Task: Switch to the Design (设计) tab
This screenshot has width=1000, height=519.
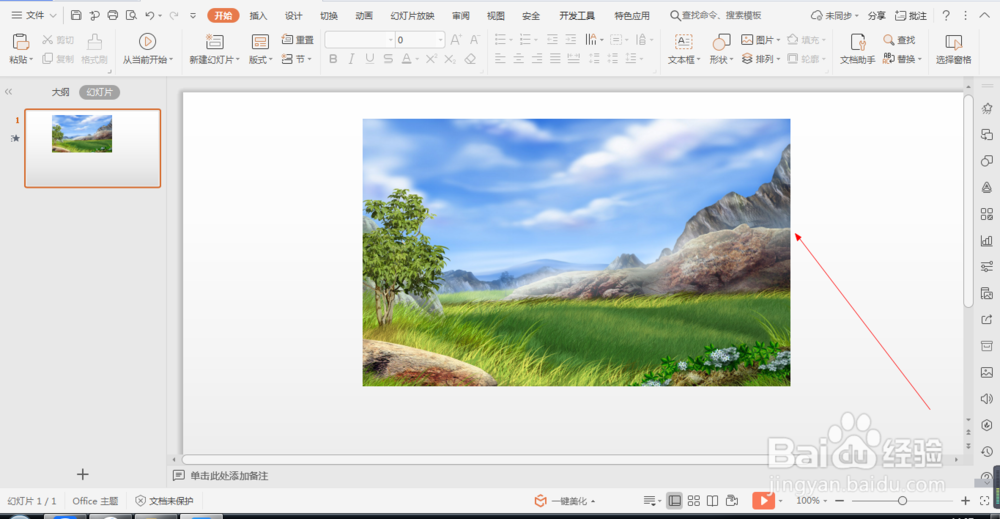Action: pyautogui.click(x=293, y=16)
